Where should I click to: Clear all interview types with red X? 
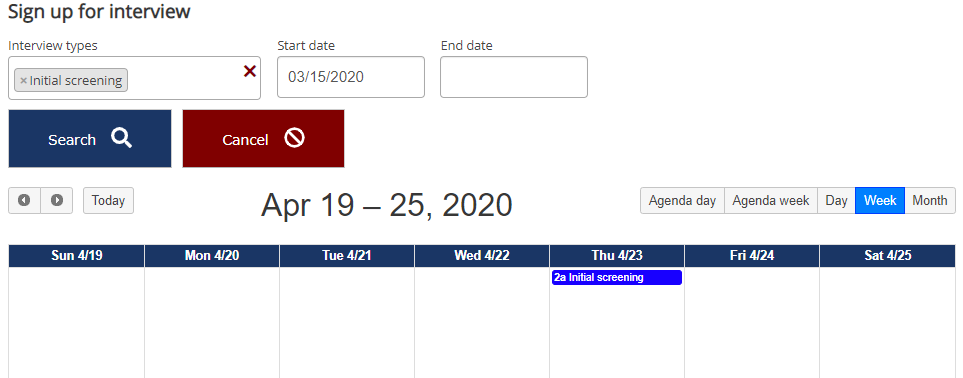pyautogui.click(x=249, y=71)
